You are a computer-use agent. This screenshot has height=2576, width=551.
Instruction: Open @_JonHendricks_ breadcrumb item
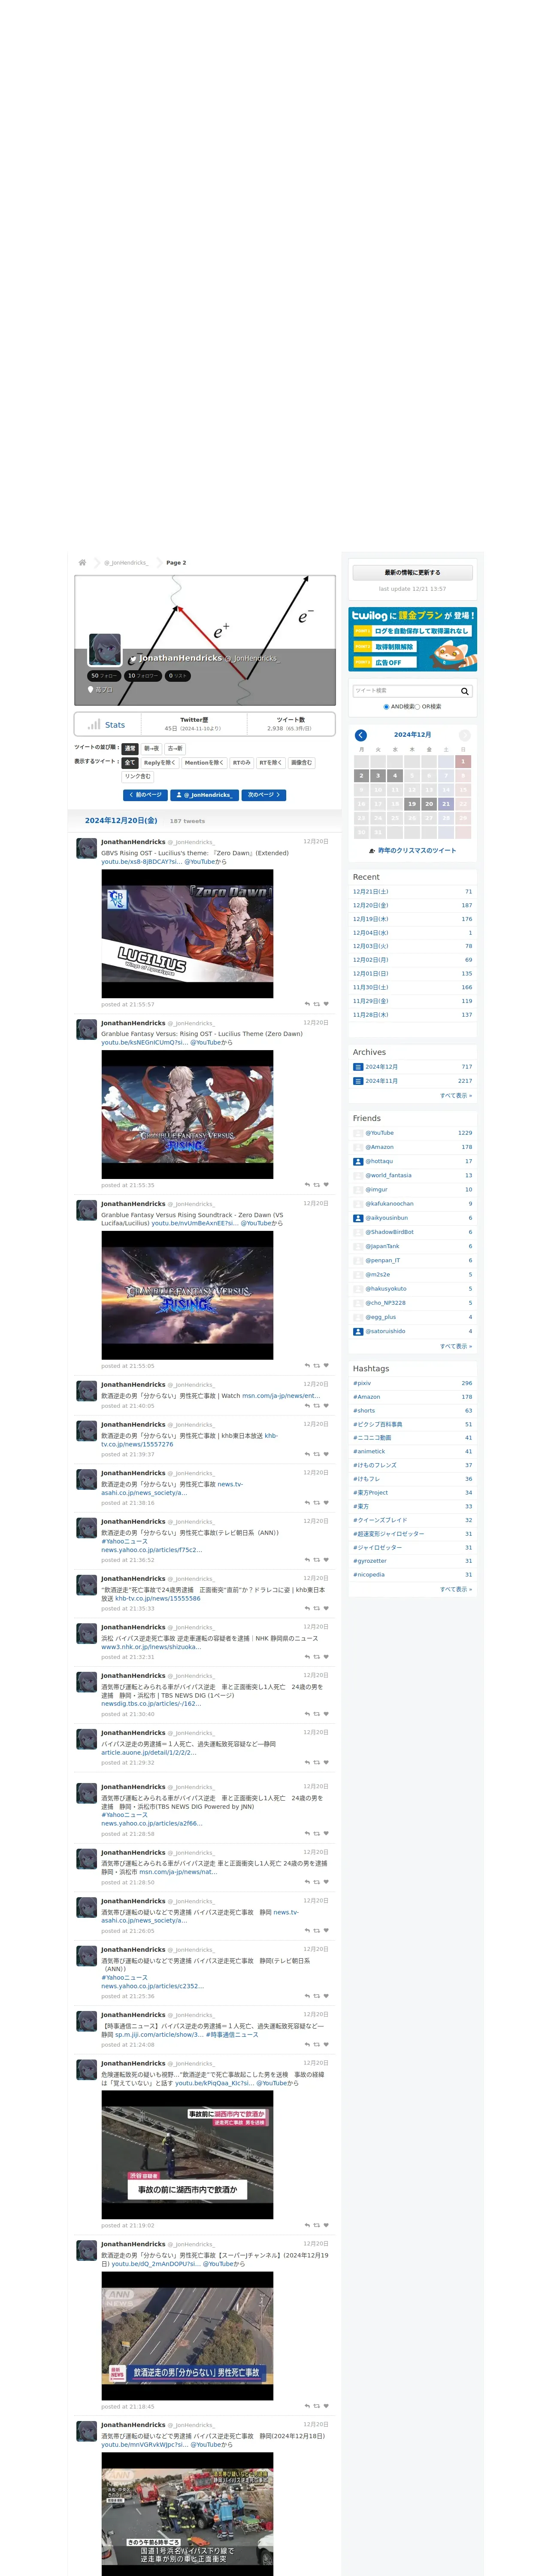pyautogui.click(x=126, y=563)
